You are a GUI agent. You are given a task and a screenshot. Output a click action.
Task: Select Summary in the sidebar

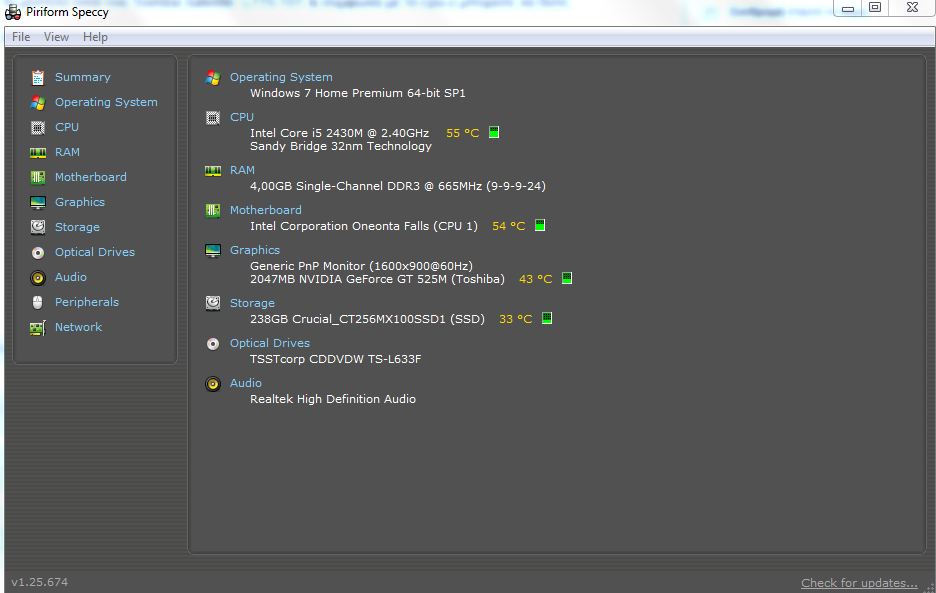point(83,78)
